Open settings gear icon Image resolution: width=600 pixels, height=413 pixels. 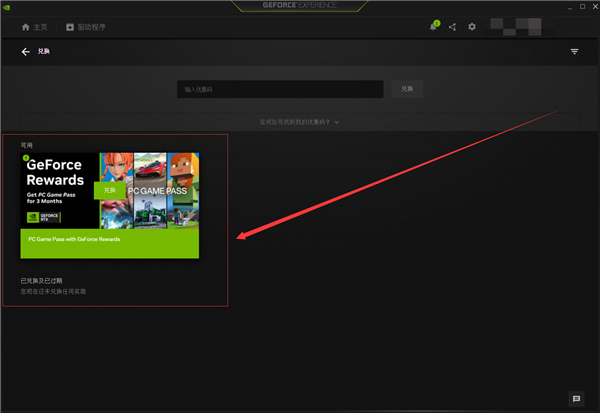(x=472, y=27)
